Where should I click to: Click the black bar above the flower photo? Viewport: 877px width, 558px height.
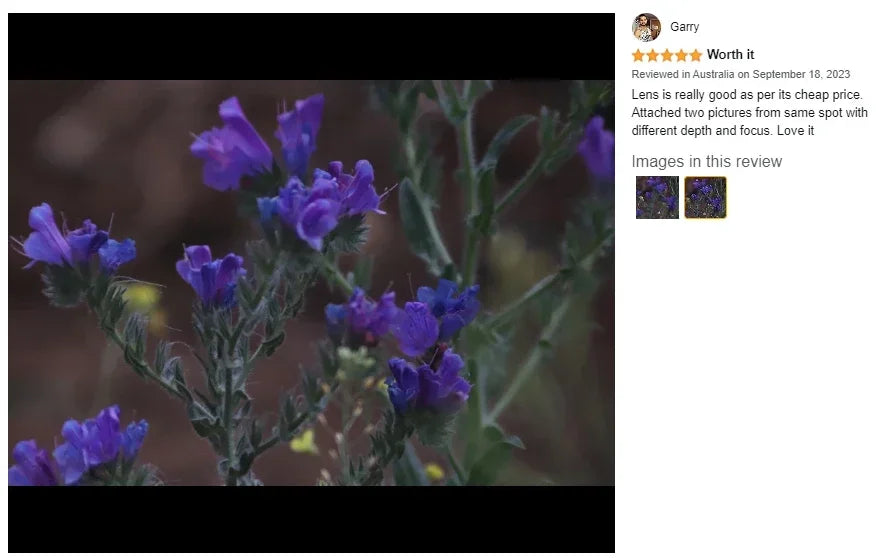(x=312, y=46)
